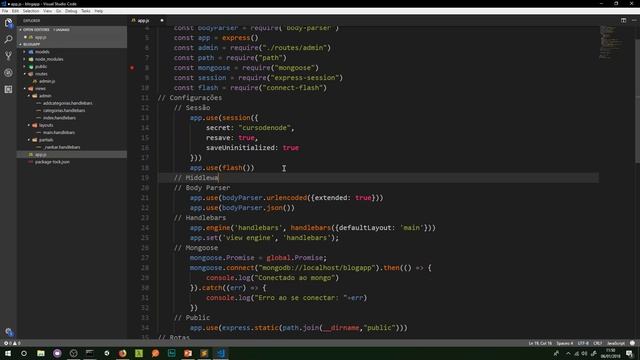The image size is (640, 360).
Task: Select app.js under Open Editors
Action: coord(72,37)
